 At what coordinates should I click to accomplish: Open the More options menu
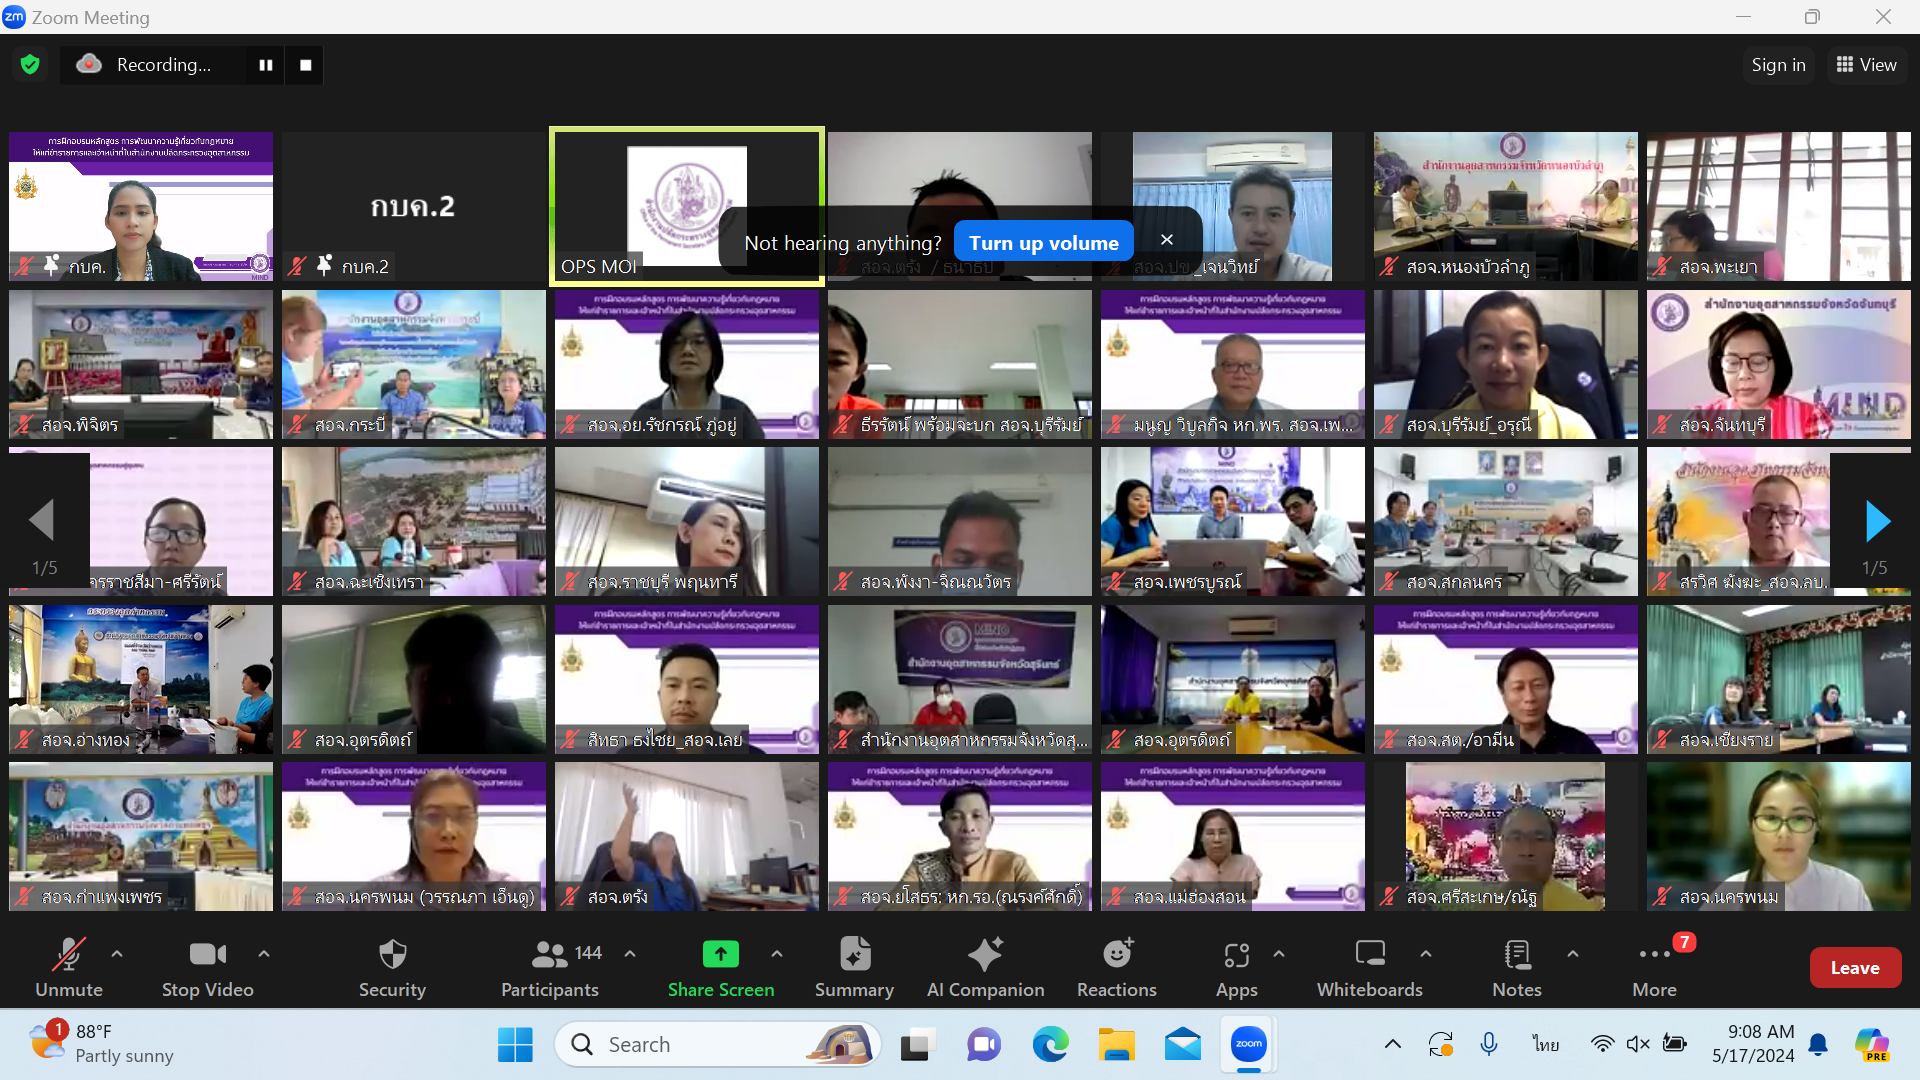point(1654,955)
